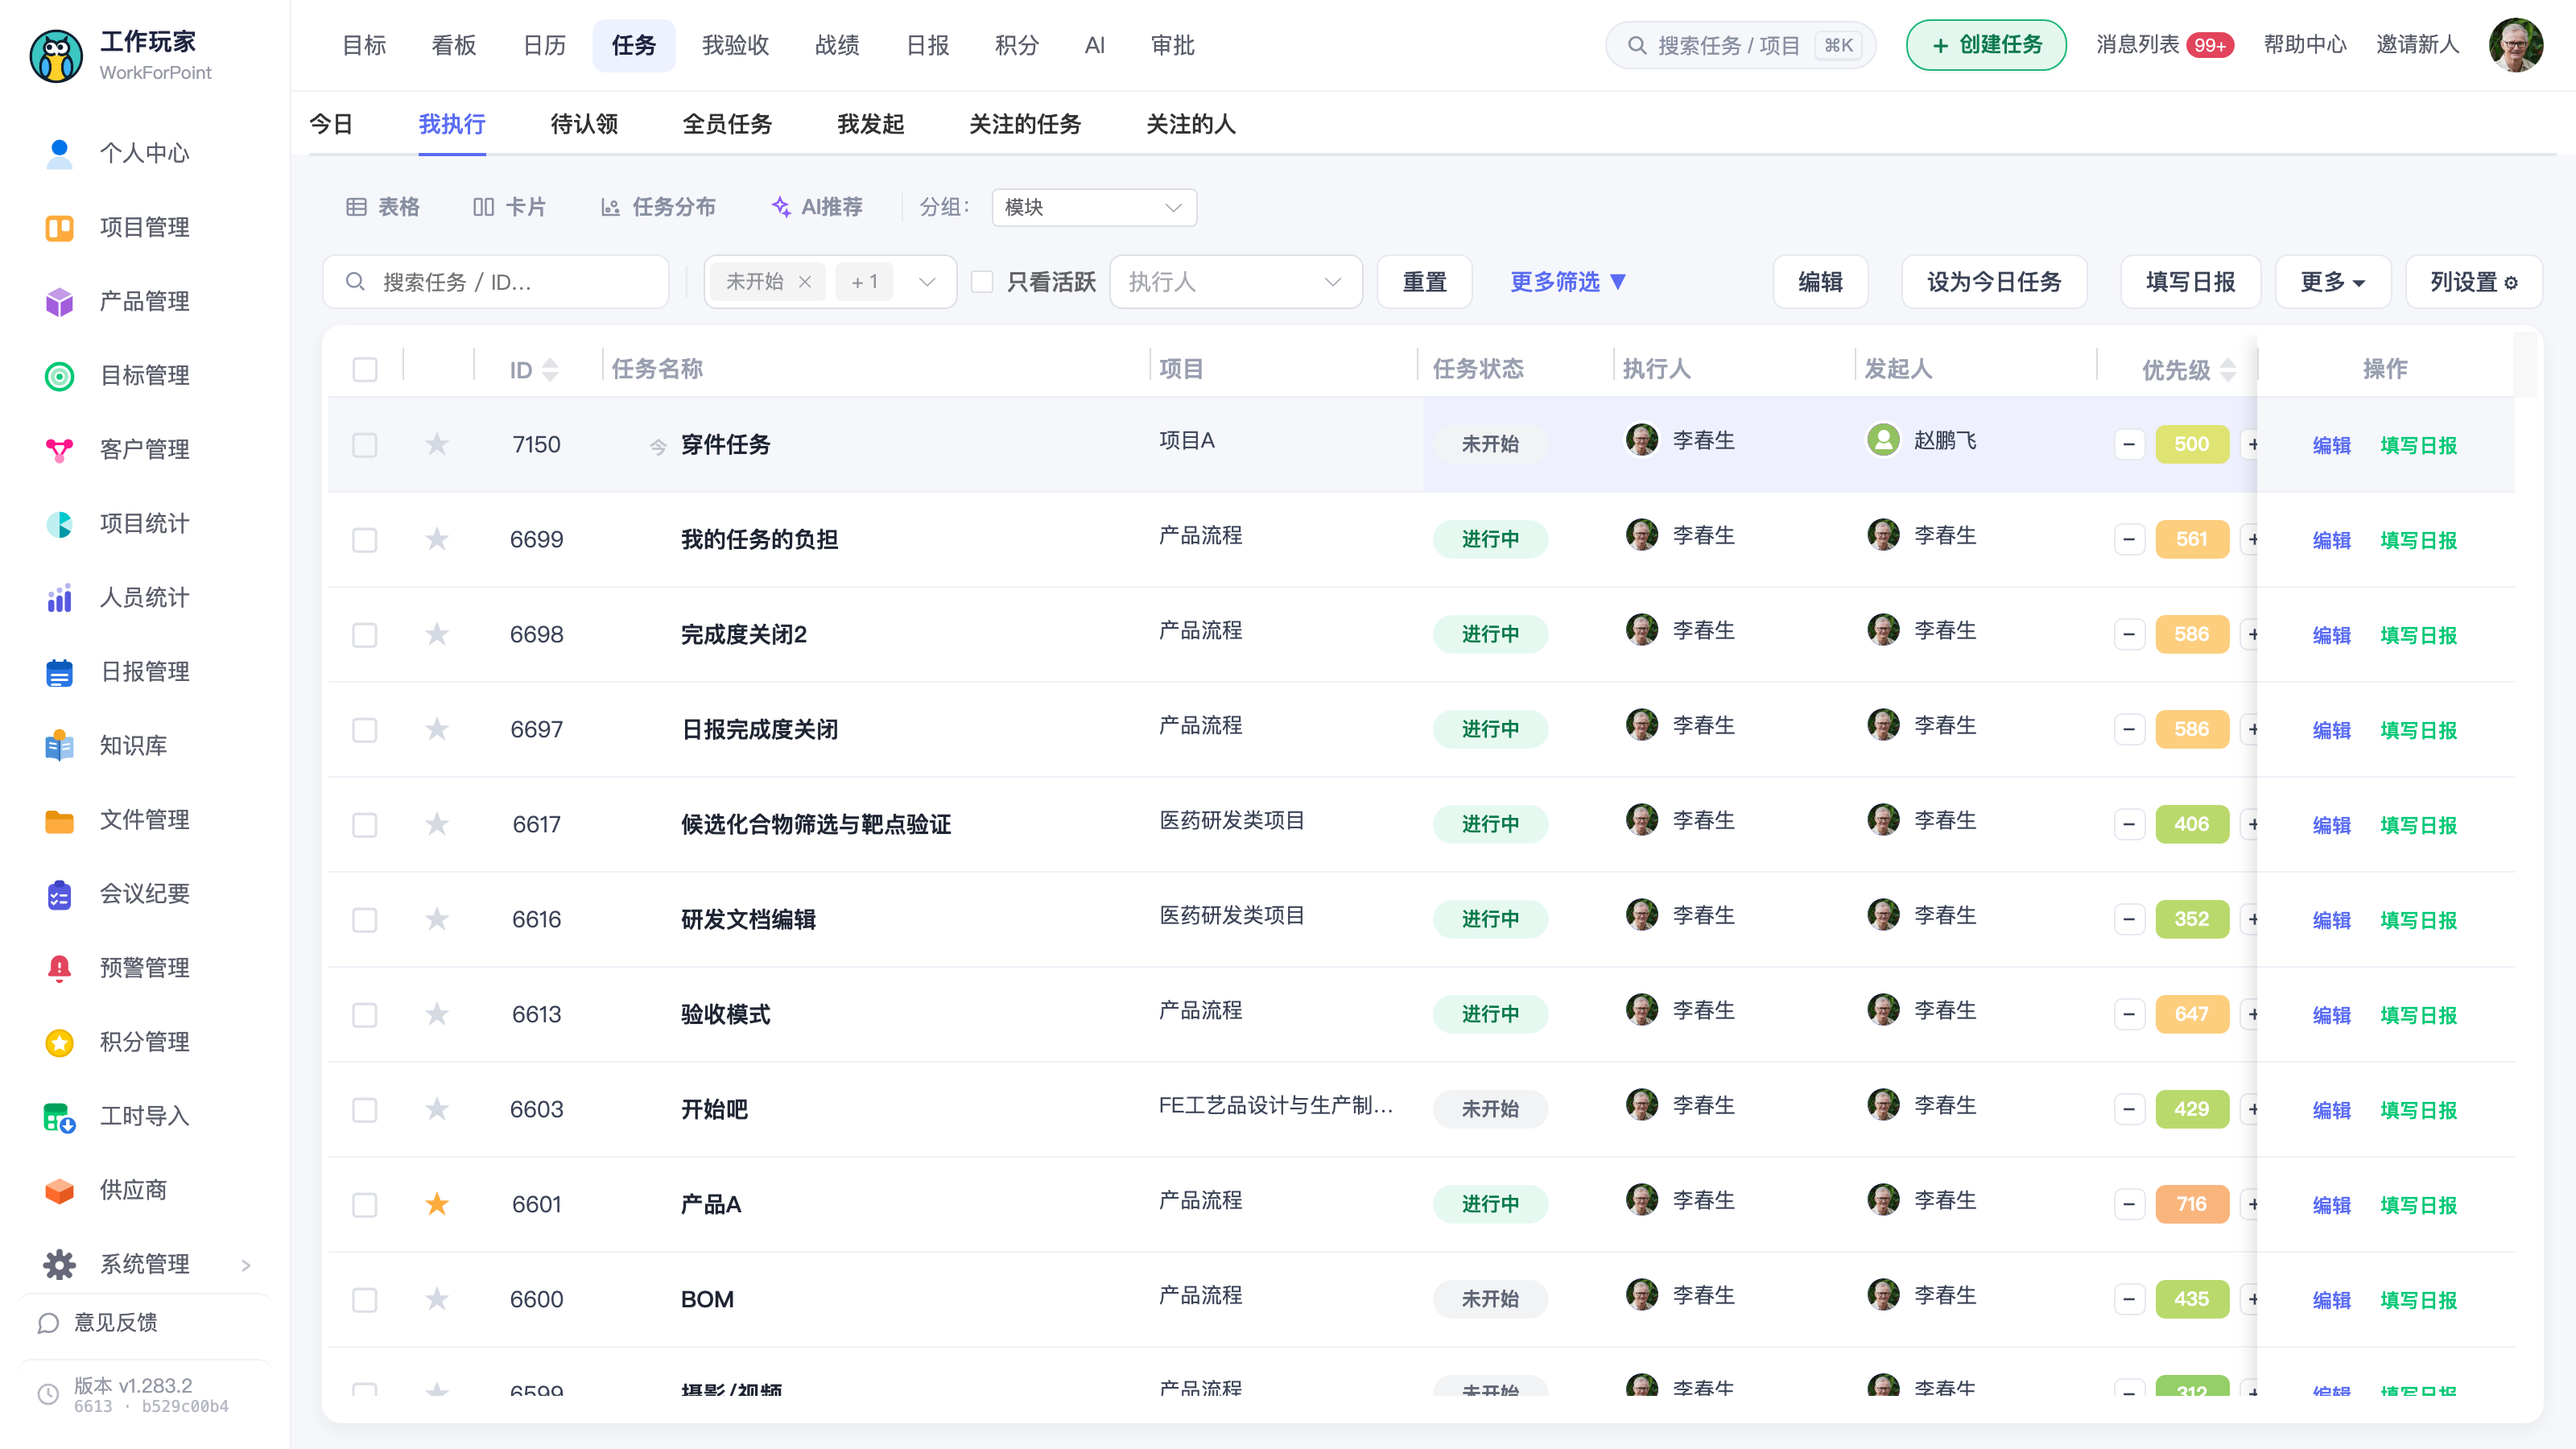2576x1449 pixels.
Task: Click the subtask icon beside 穿件任务
Action: (x=658, y=446)
